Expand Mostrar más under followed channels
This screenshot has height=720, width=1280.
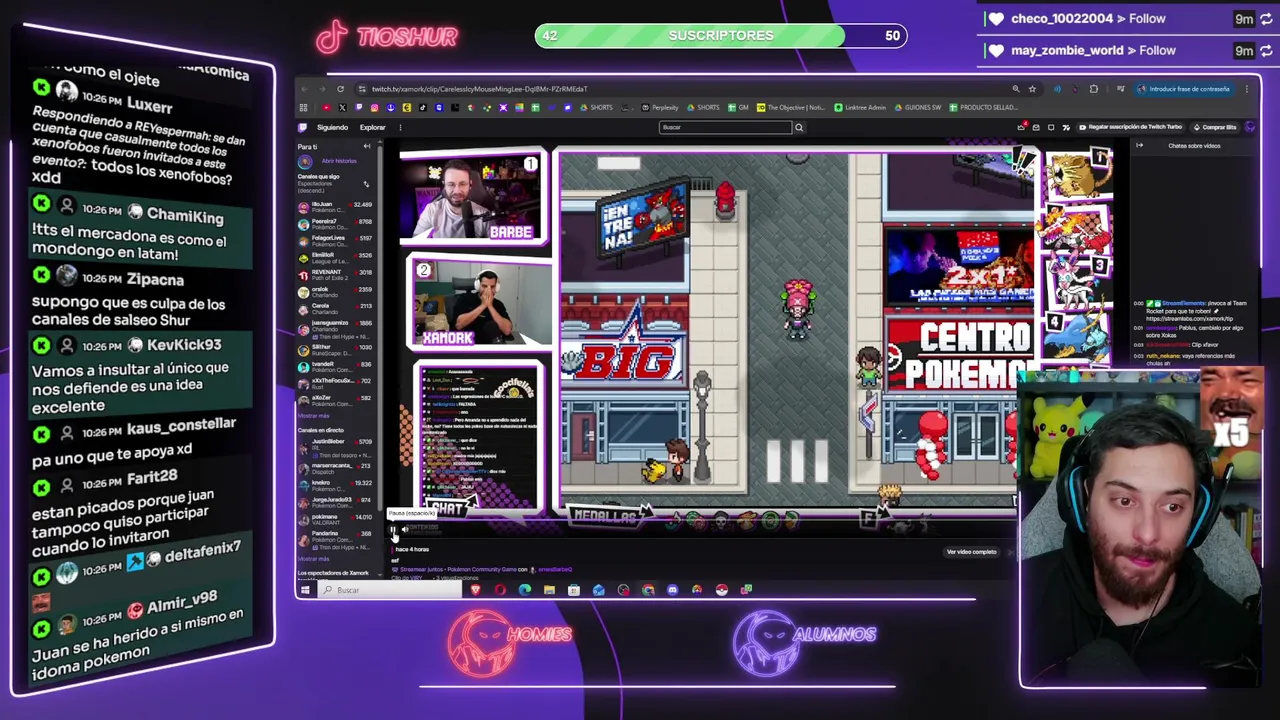pyautogui.click(x=313, y=415)
